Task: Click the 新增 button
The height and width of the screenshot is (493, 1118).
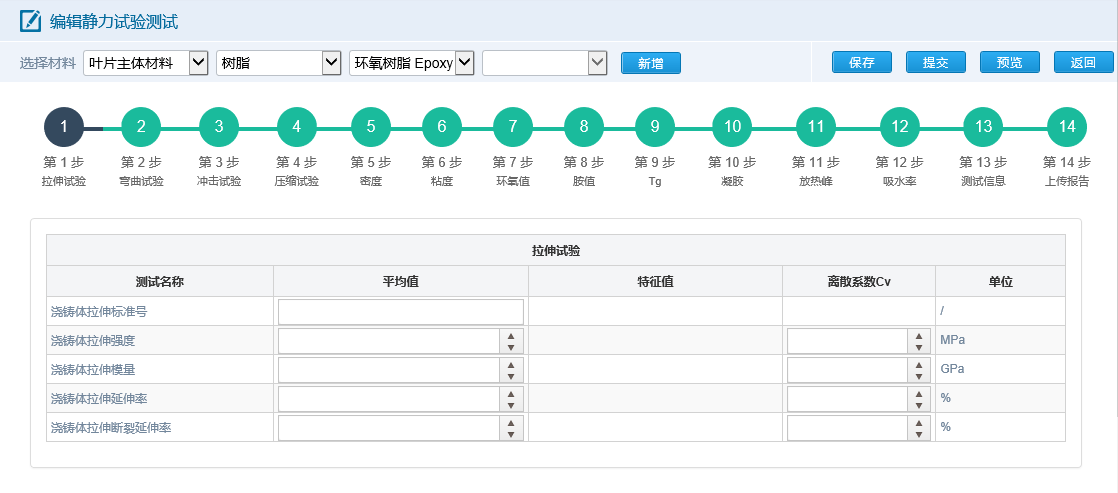Action: [x=651, y=63]
